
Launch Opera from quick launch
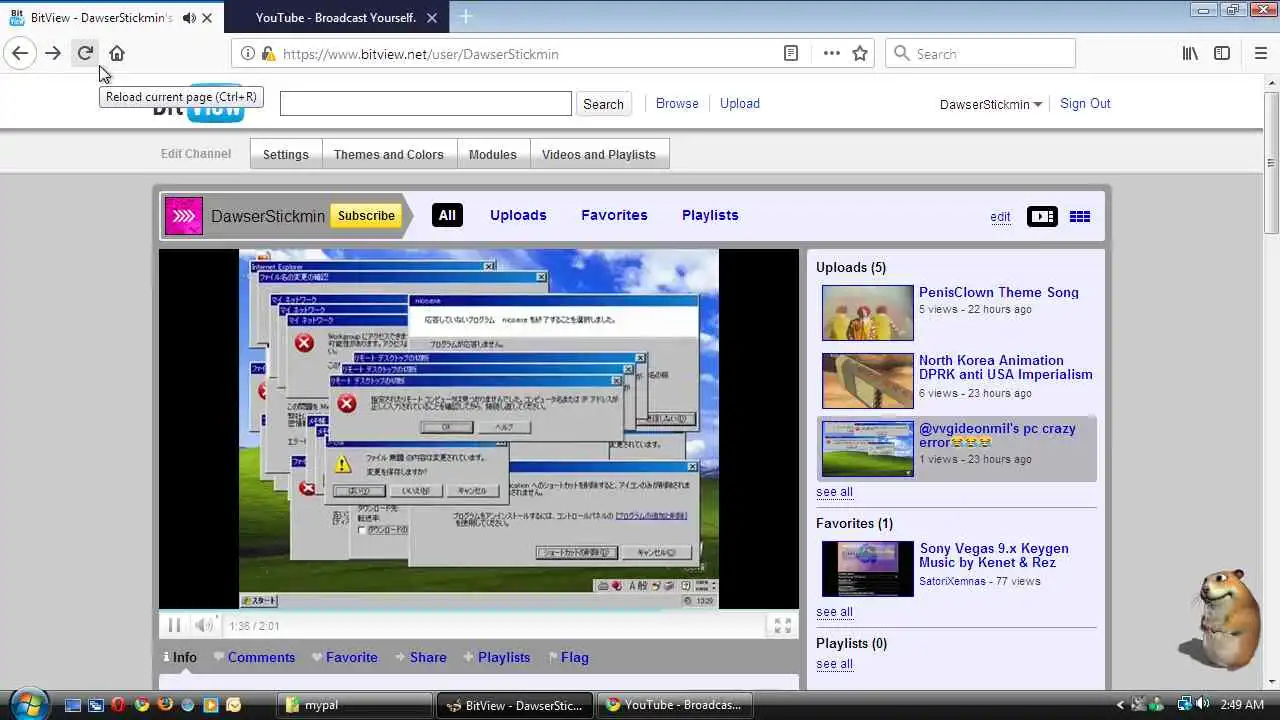click(x=118, y=705)
